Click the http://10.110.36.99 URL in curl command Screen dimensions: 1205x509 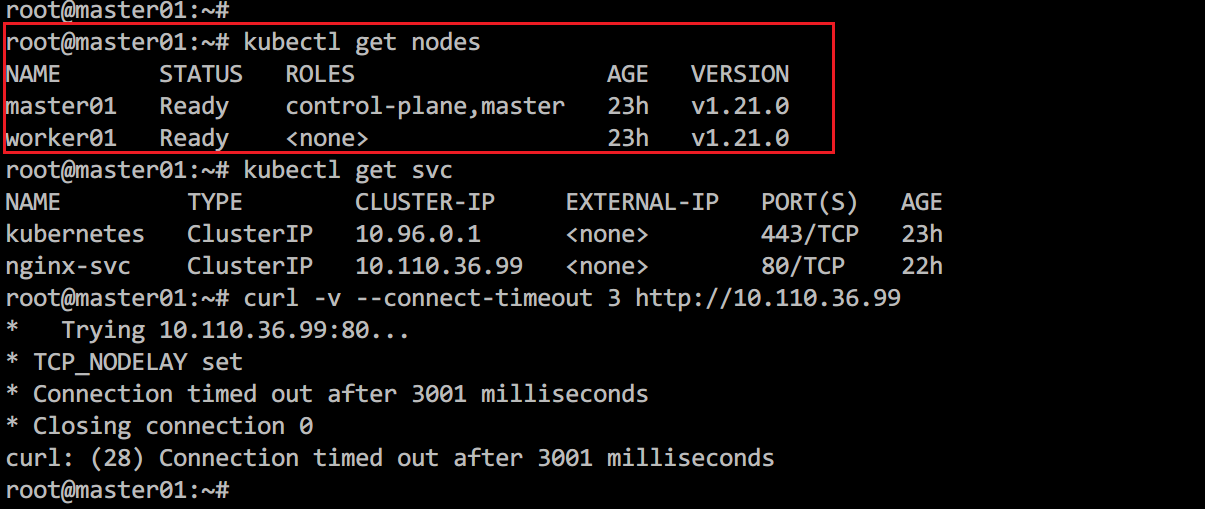point(768,298)
